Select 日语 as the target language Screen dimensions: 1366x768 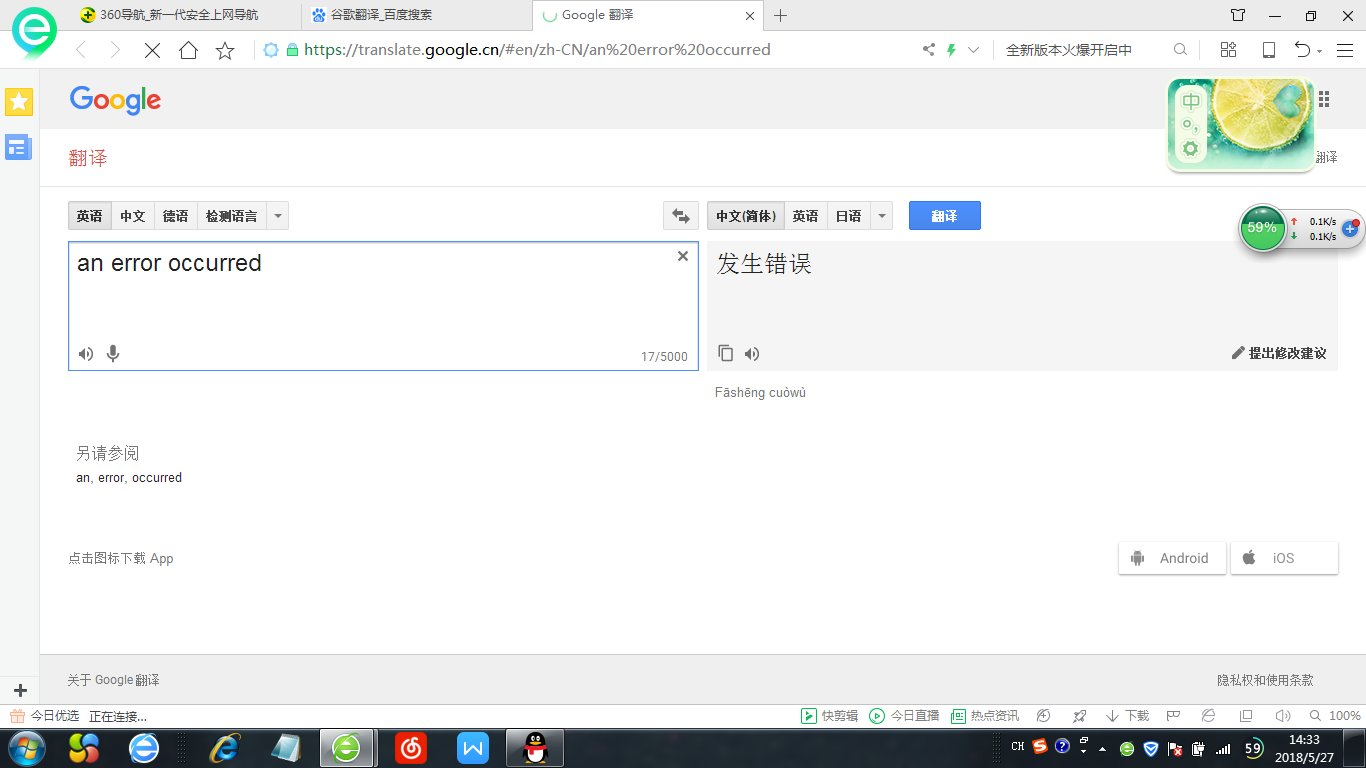[x=848, y=215]
